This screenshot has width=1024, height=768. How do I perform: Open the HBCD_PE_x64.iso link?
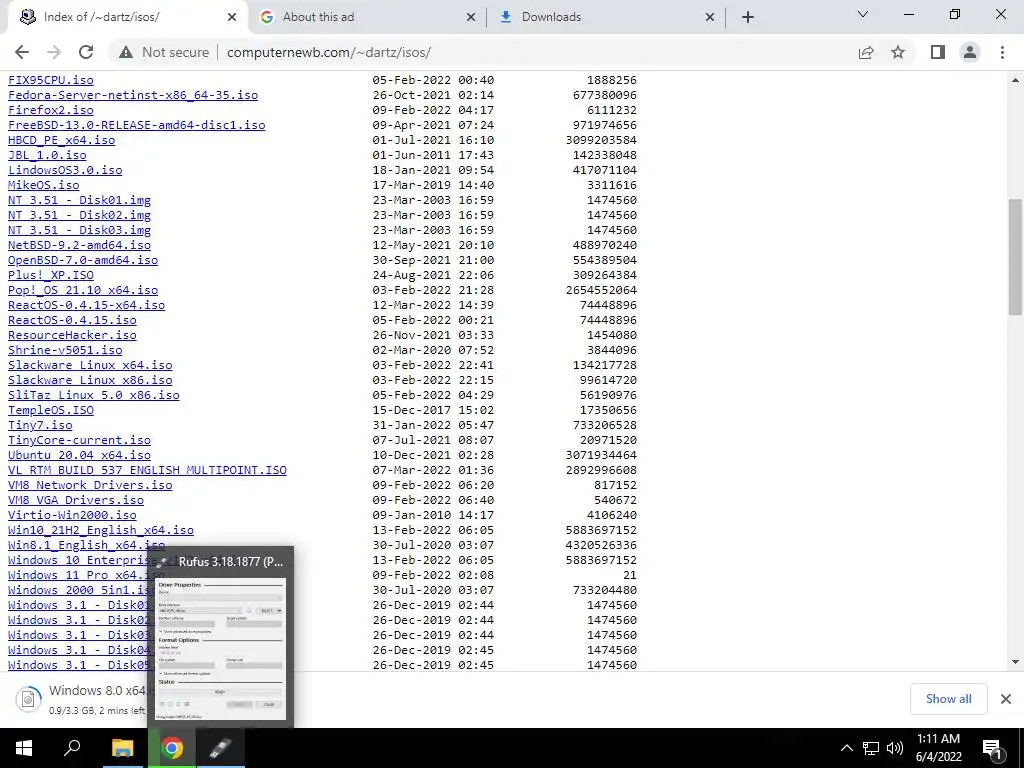61,140
